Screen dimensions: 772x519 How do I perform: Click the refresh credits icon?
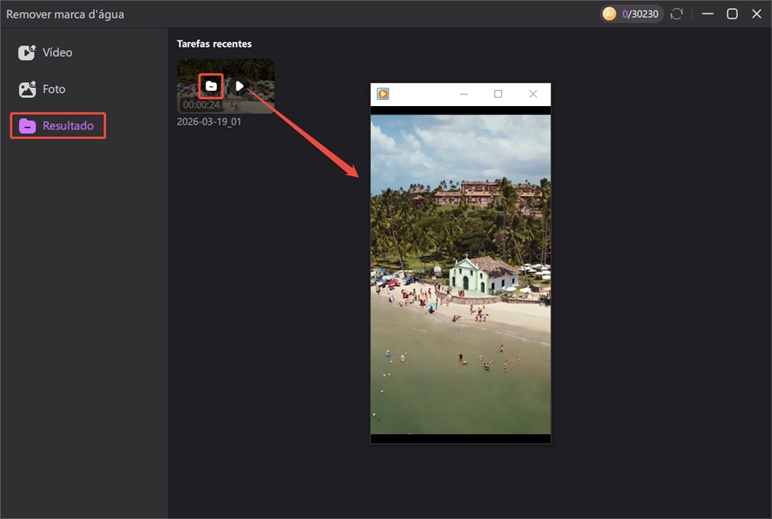[677, 14]
